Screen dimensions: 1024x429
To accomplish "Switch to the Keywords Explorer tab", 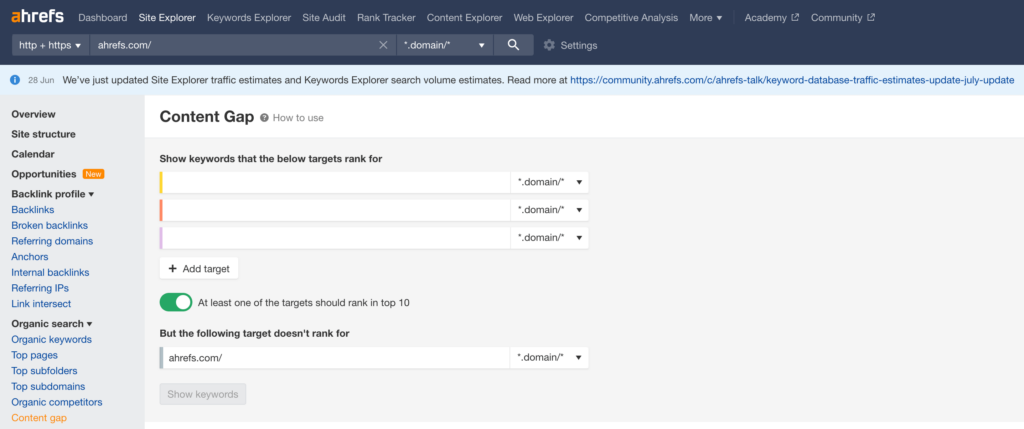I will click(249, 18).
